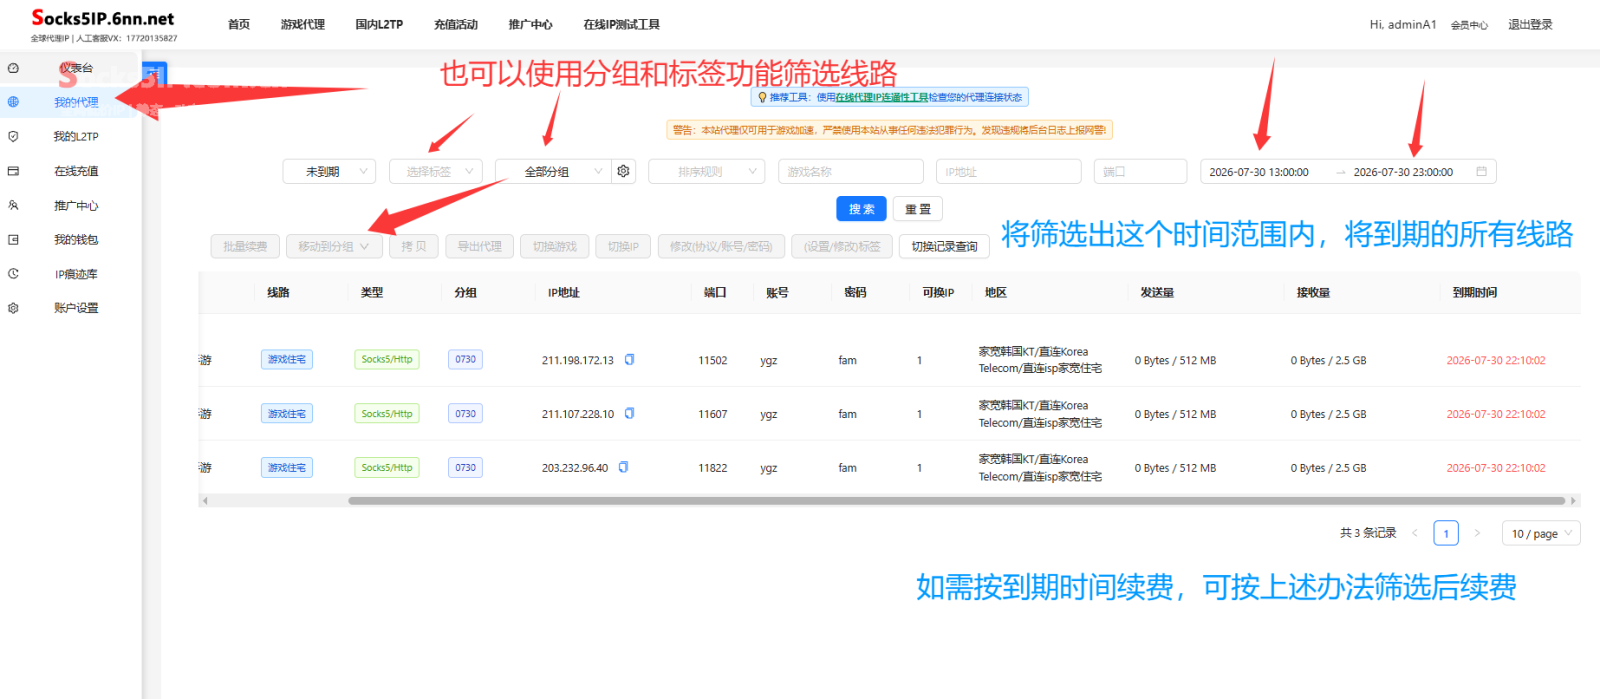Open group settings gear next to 全部分组
Viewport: 1600px width, 699px height.
(x=624, y=171)
